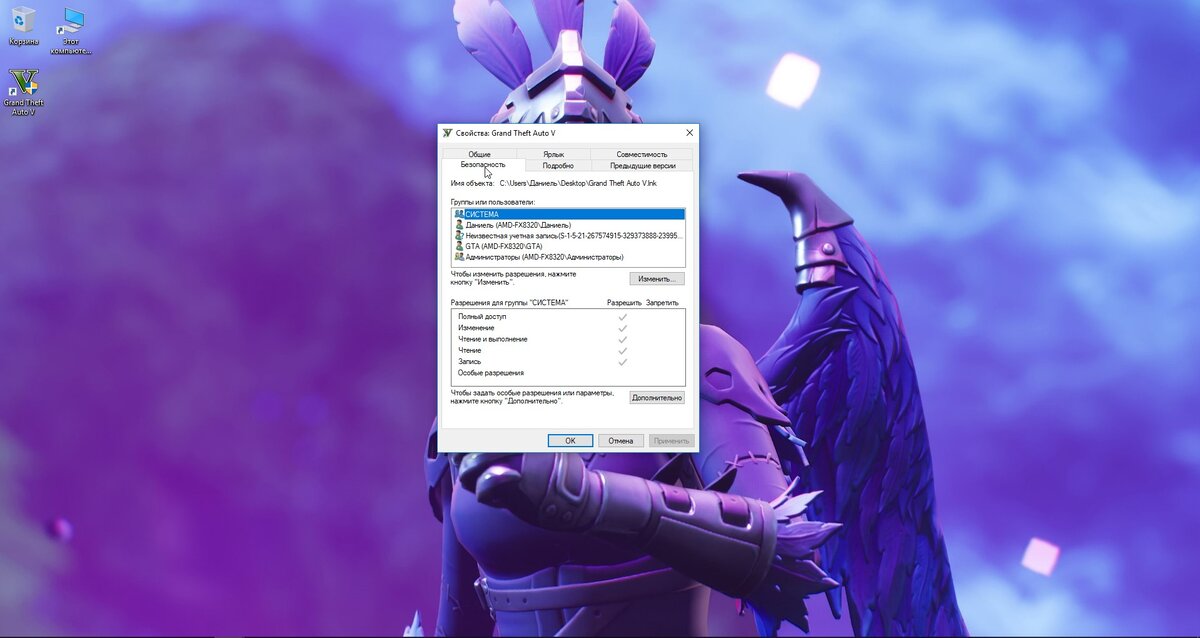Switch to the Подробно tab
The width and height of the screenshot is (1200, 638).
coord(558,166)
